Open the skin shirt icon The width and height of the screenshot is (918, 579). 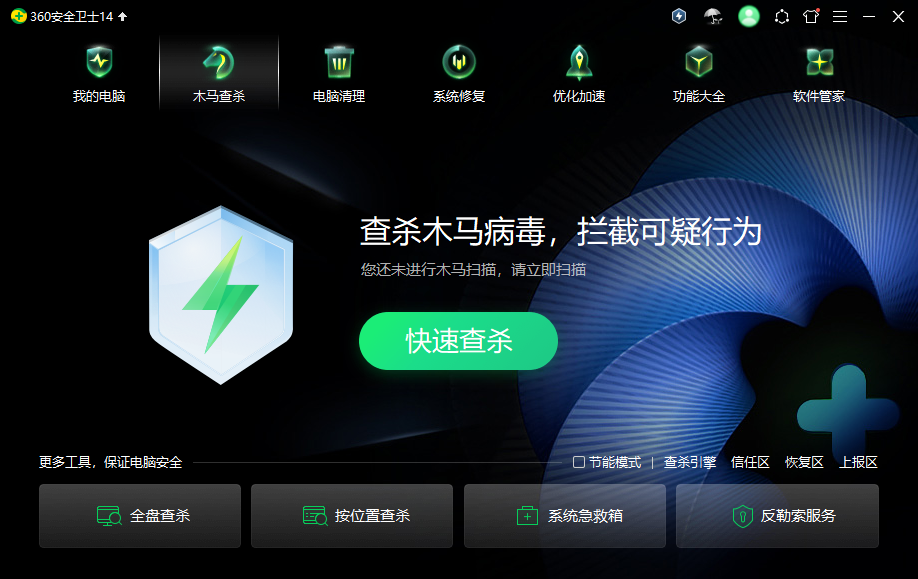pyautogui.click(x=811, y=16)
